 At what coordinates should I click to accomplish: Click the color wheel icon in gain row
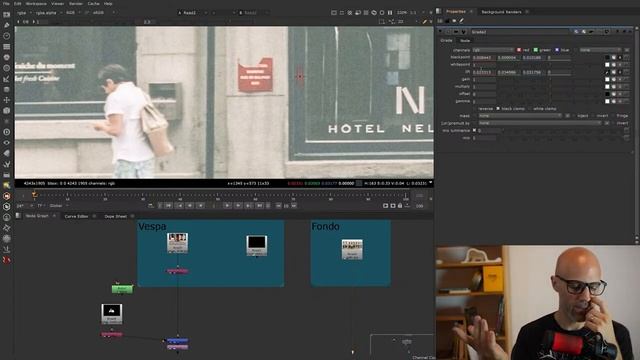pyautogui.click(x=613, y=79)
